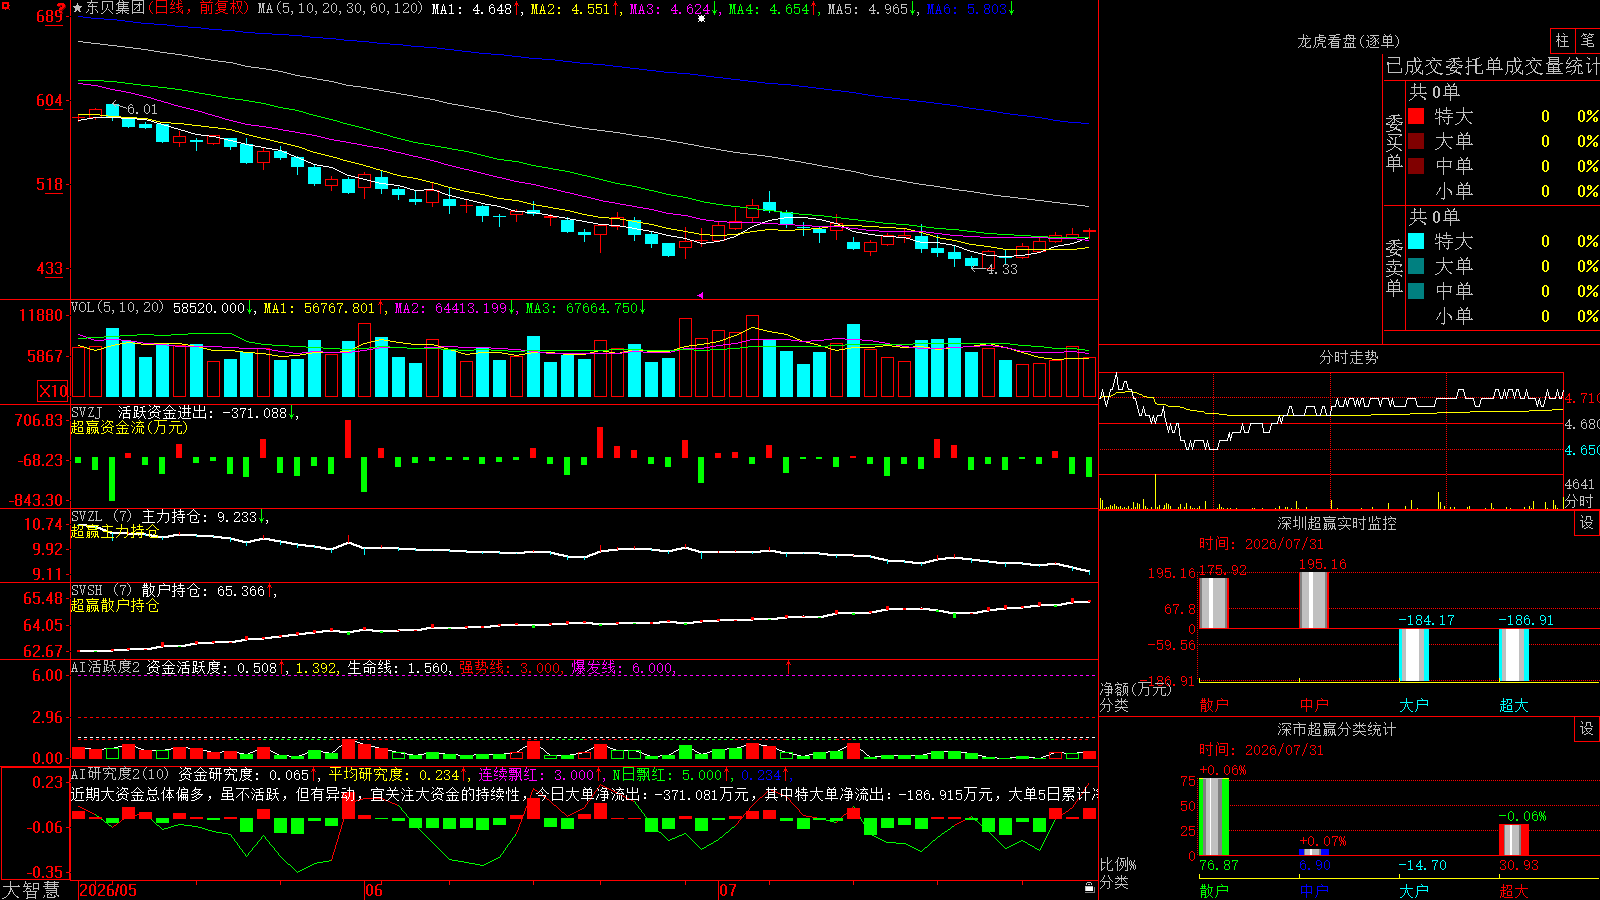This screenshot has width=1600, height=900.
Task: Click the dark red 大单 buy-order legend square
Action: [x=1416, y=141]
